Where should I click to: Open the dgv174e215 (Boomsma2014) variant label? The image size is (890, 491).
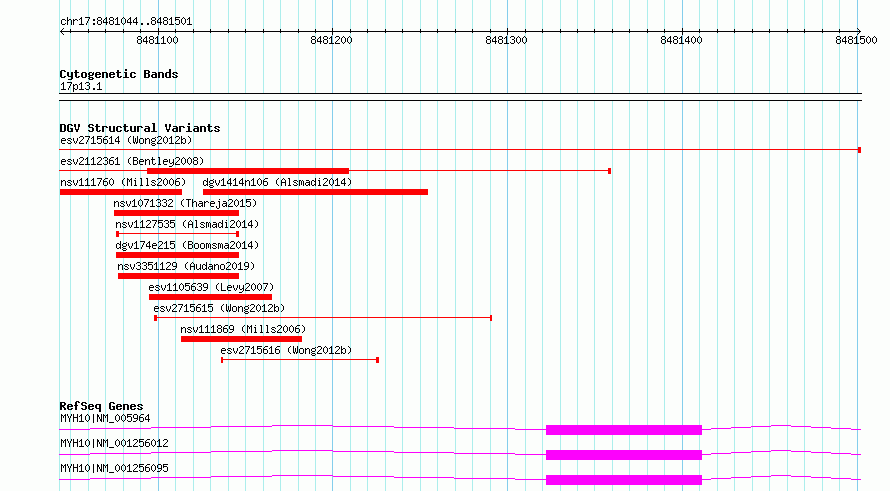187,245
